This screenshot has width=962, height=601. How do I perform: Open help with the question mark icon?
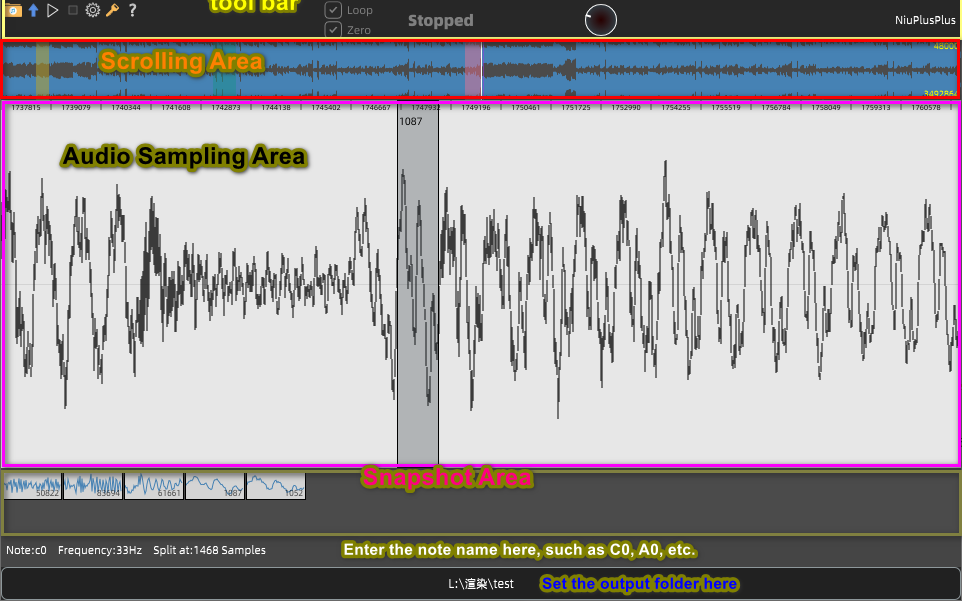click(132, 10)
